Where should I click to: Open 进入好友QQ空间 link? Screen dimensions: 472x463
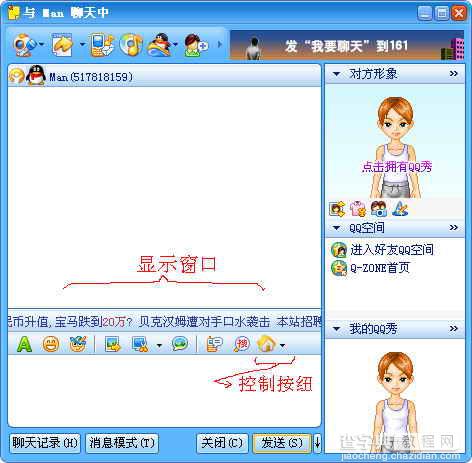click(x=392, y=249)
